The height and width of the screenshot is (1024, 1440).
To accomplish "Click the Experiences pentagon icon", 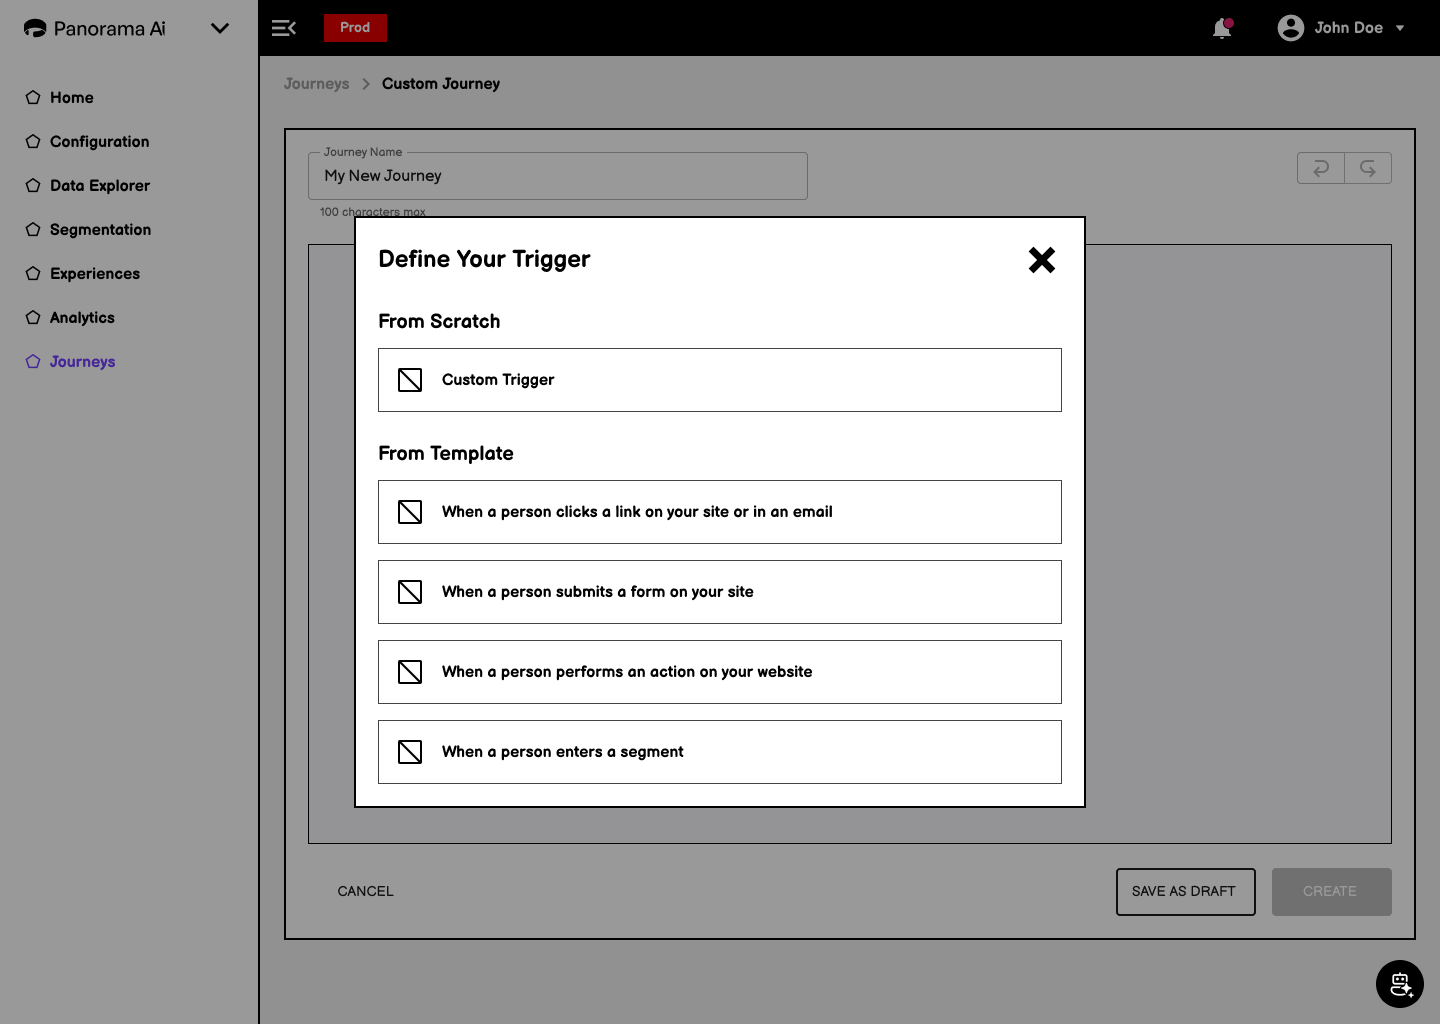I will pyautogui.click(x=33, y=273).
